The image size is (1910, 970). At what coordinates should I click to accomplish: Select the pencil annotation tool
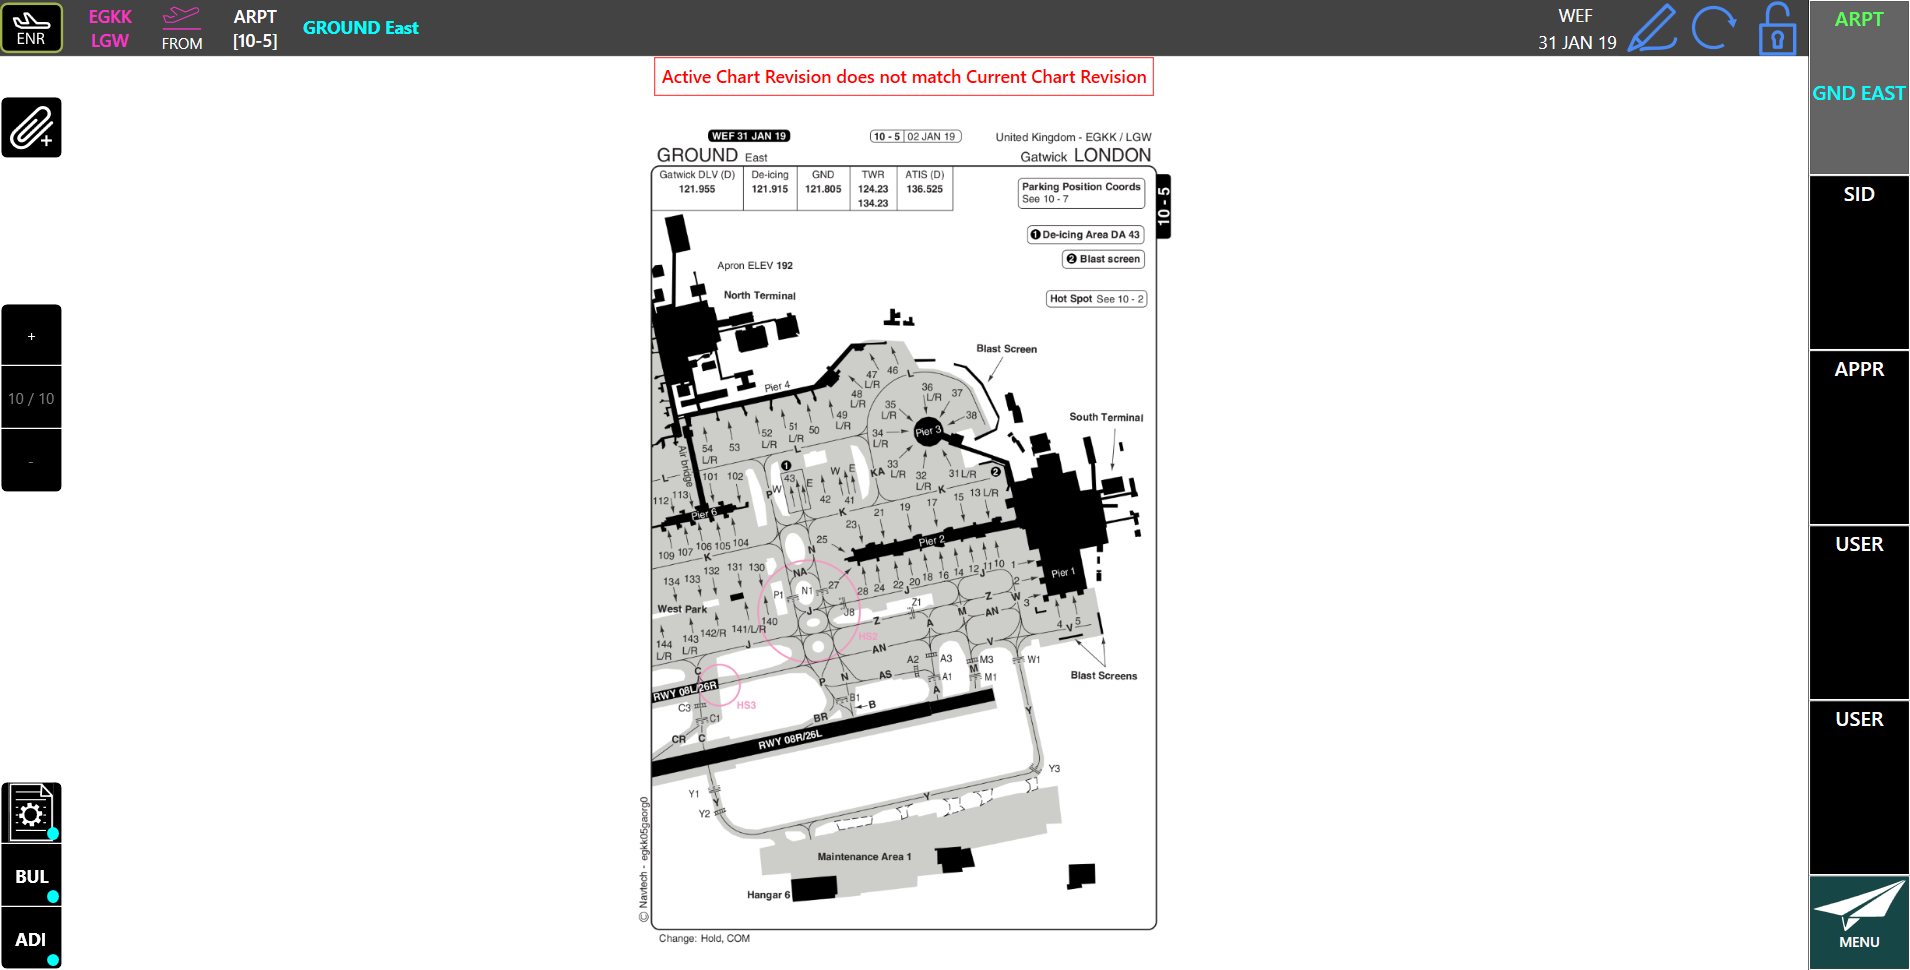1652,28
